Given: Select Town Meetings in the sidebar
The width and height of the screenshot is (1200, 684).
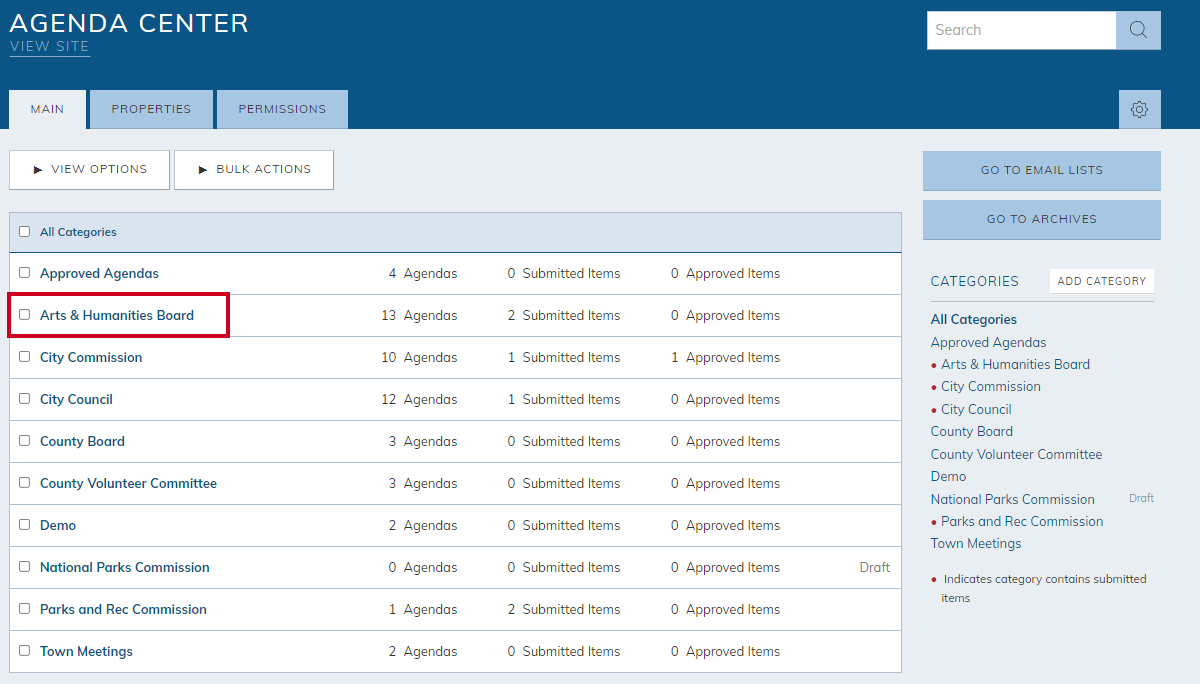Looking at the screenshot, I should 976,543.
